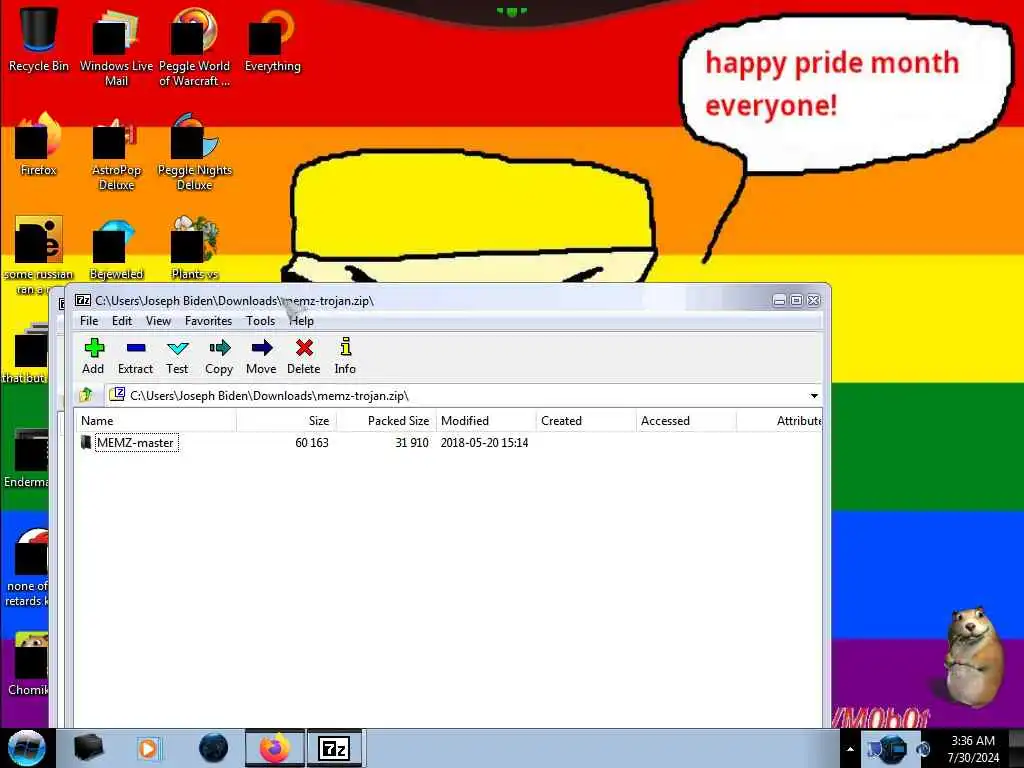Maximize the 7-Zip window
The image size is (1024, 768).
pos(796,300)
